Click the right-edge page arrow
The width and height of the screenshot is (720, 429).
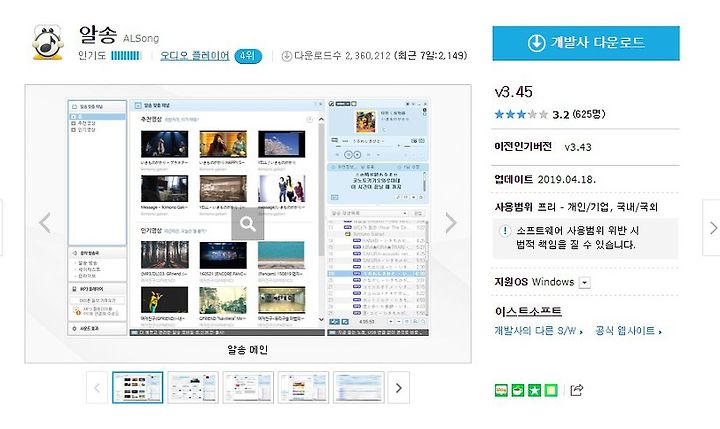point(712,227)
